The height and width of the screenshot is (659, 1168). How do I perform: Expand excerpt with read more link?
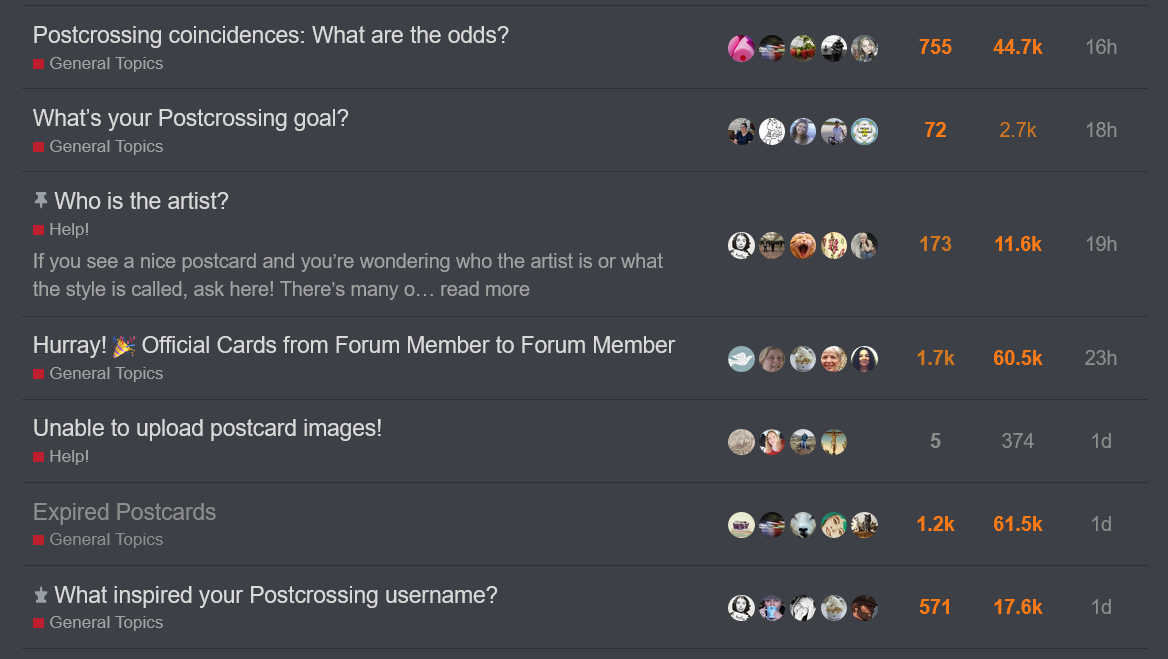tap(484, 289)
